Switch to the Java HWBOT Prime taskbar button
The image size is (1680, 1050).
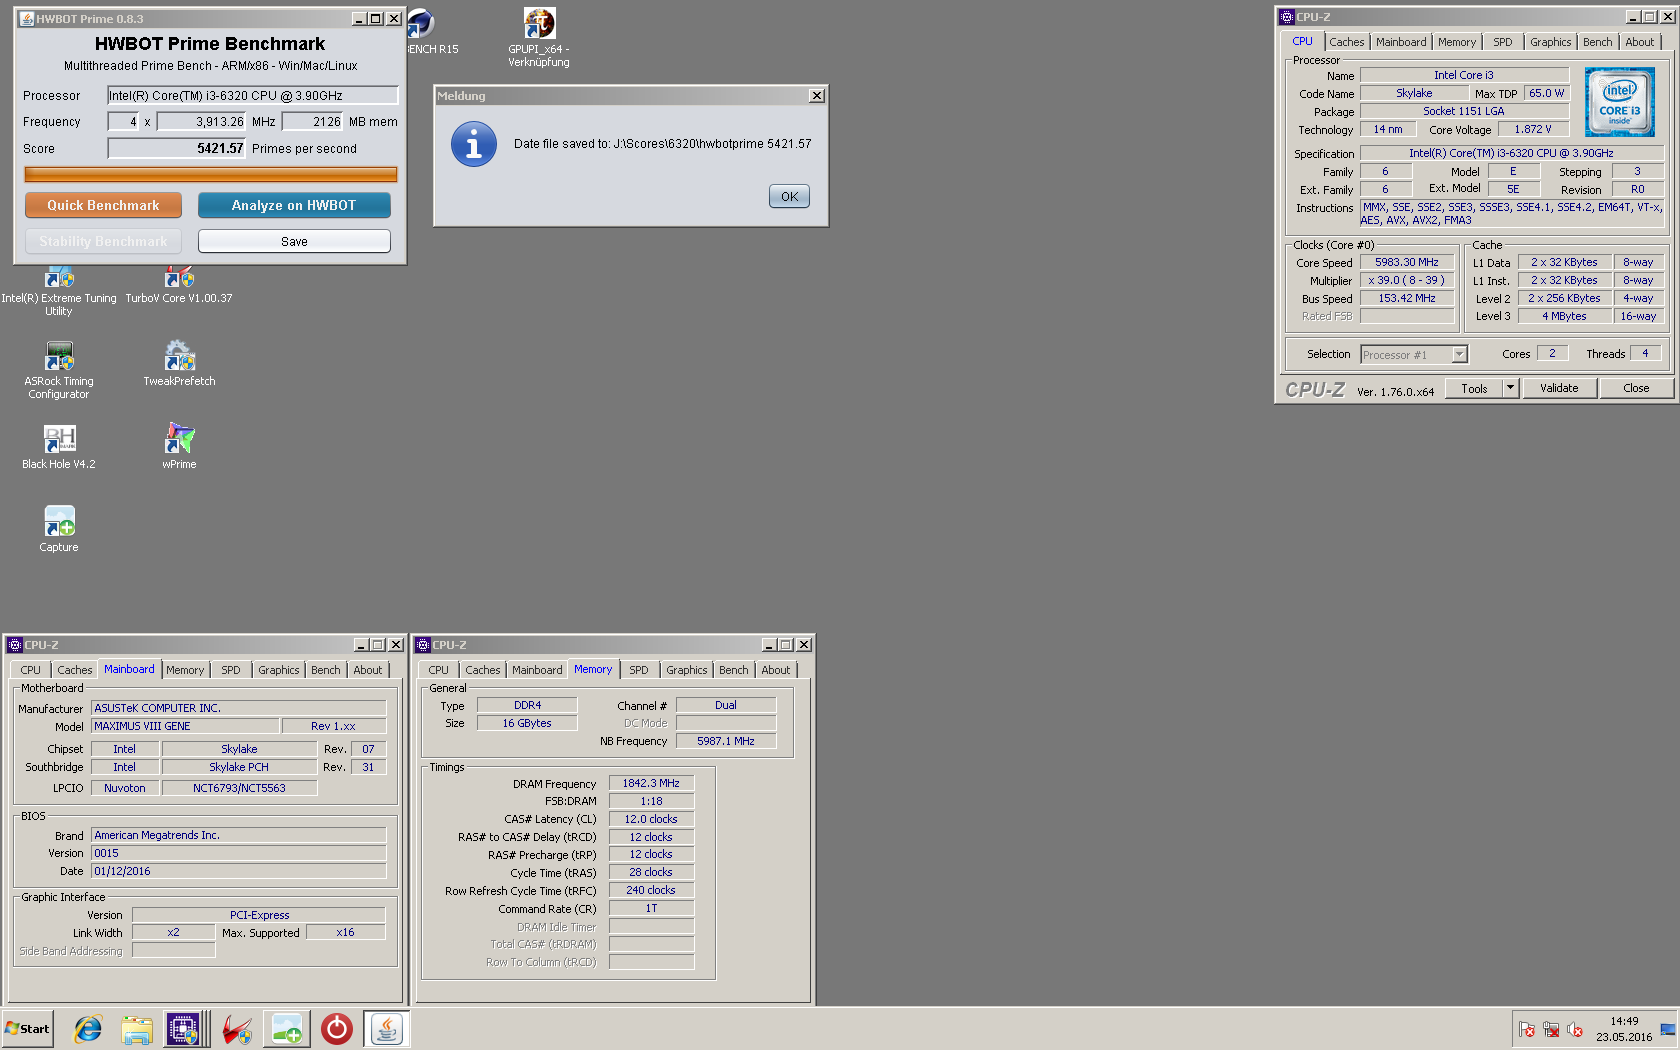pyautogui.click(x=387, y=1029)
